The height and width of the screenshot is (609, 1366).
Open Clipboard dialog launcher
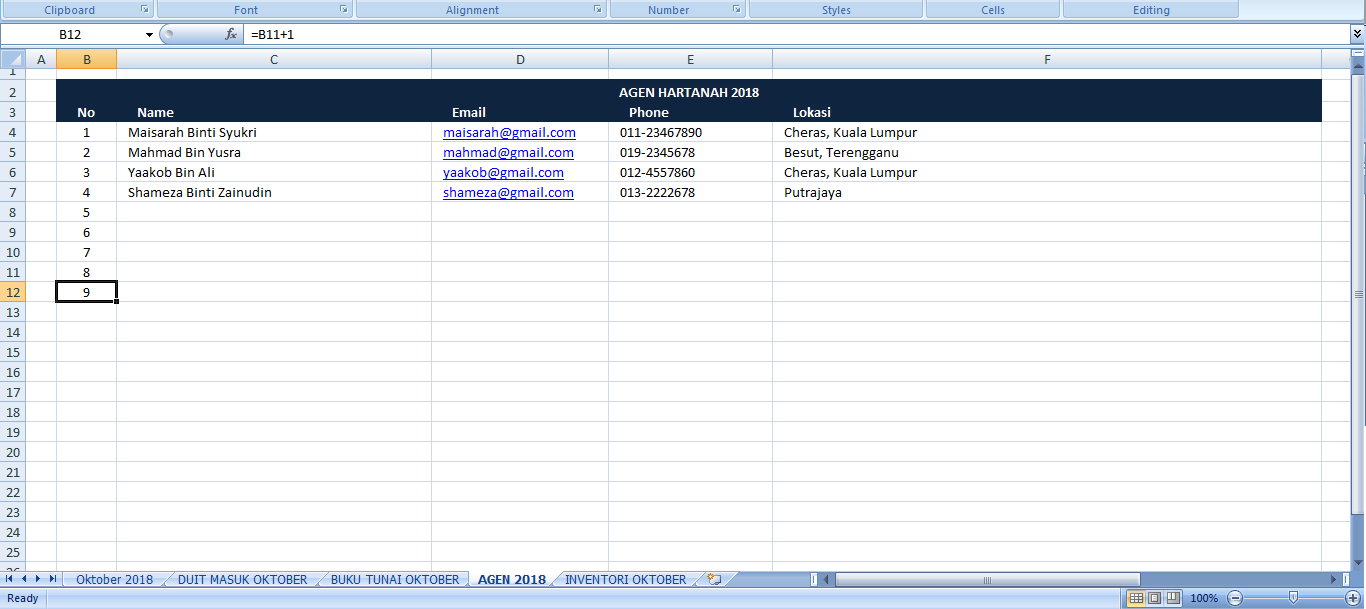point(145,9)
